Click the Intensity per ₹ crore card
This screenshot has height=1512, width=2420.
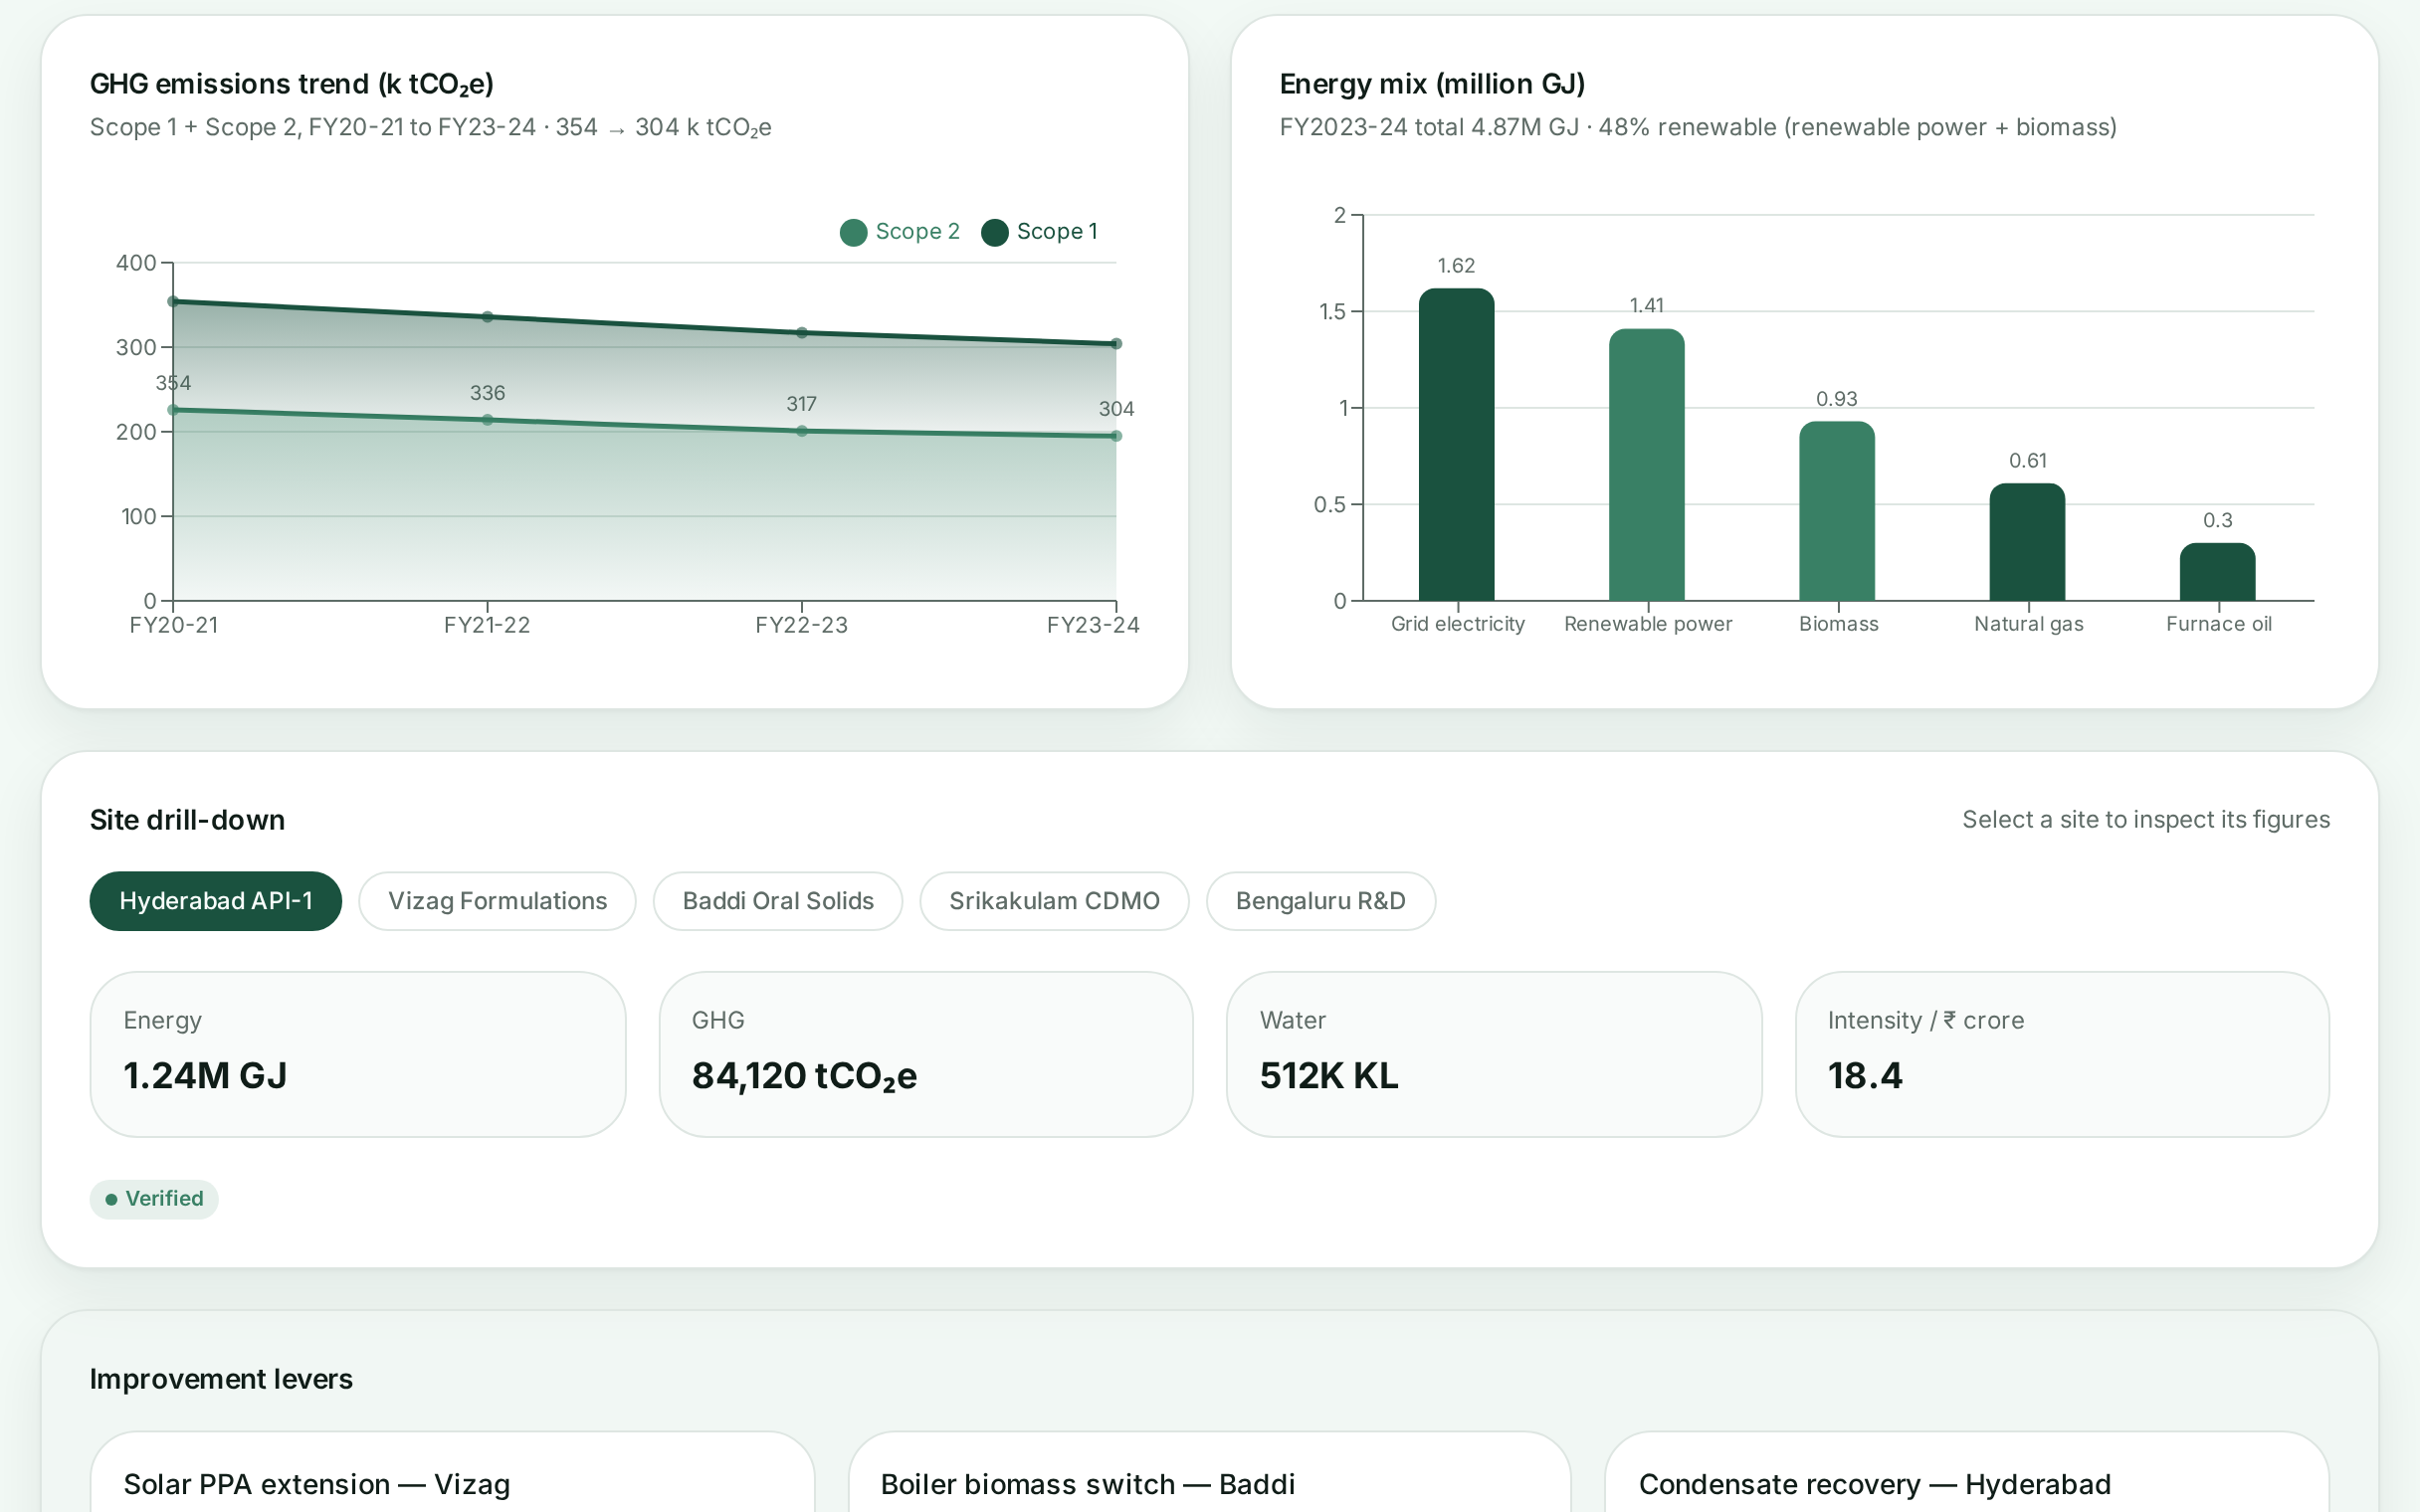(x=2062, y=1054)
